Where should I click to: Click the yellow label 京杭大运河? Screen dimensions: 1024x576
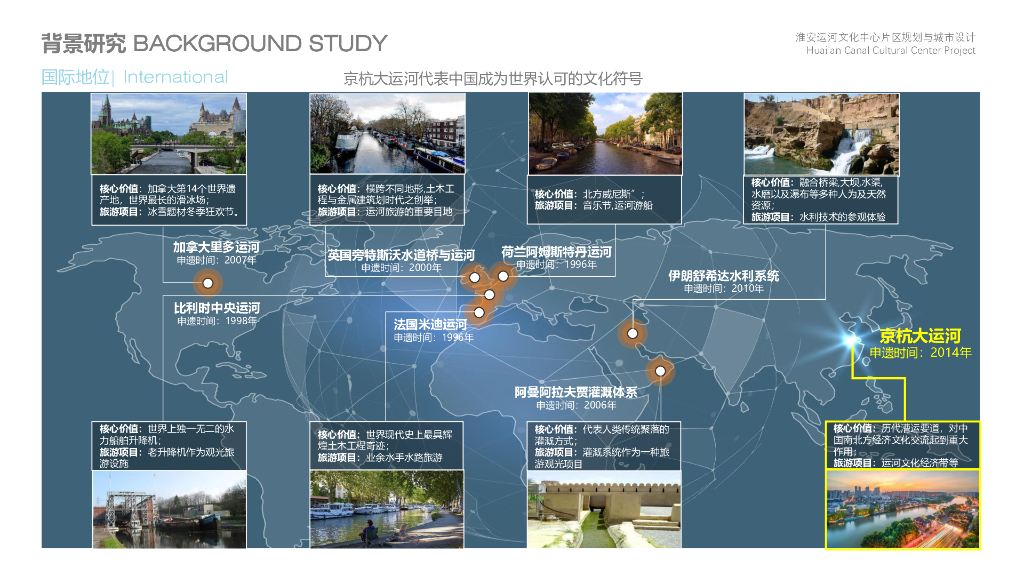pos(920,336)
